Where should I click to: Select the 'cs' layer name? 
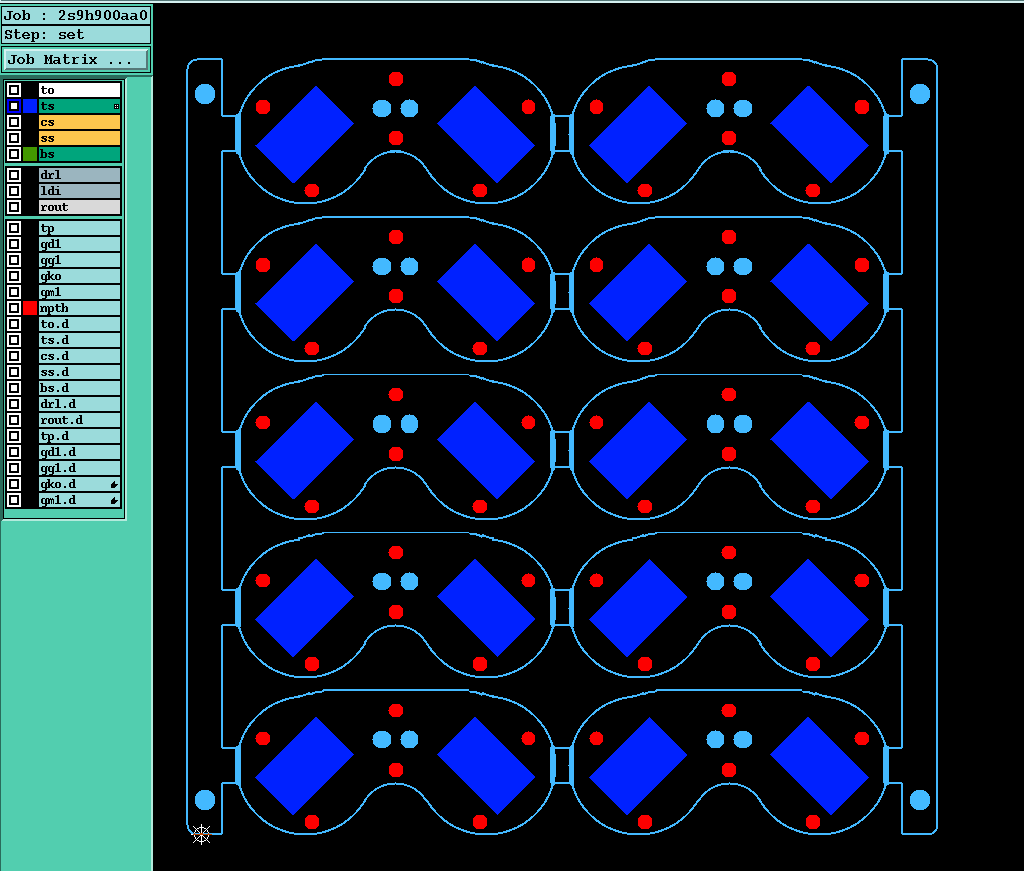80,122
